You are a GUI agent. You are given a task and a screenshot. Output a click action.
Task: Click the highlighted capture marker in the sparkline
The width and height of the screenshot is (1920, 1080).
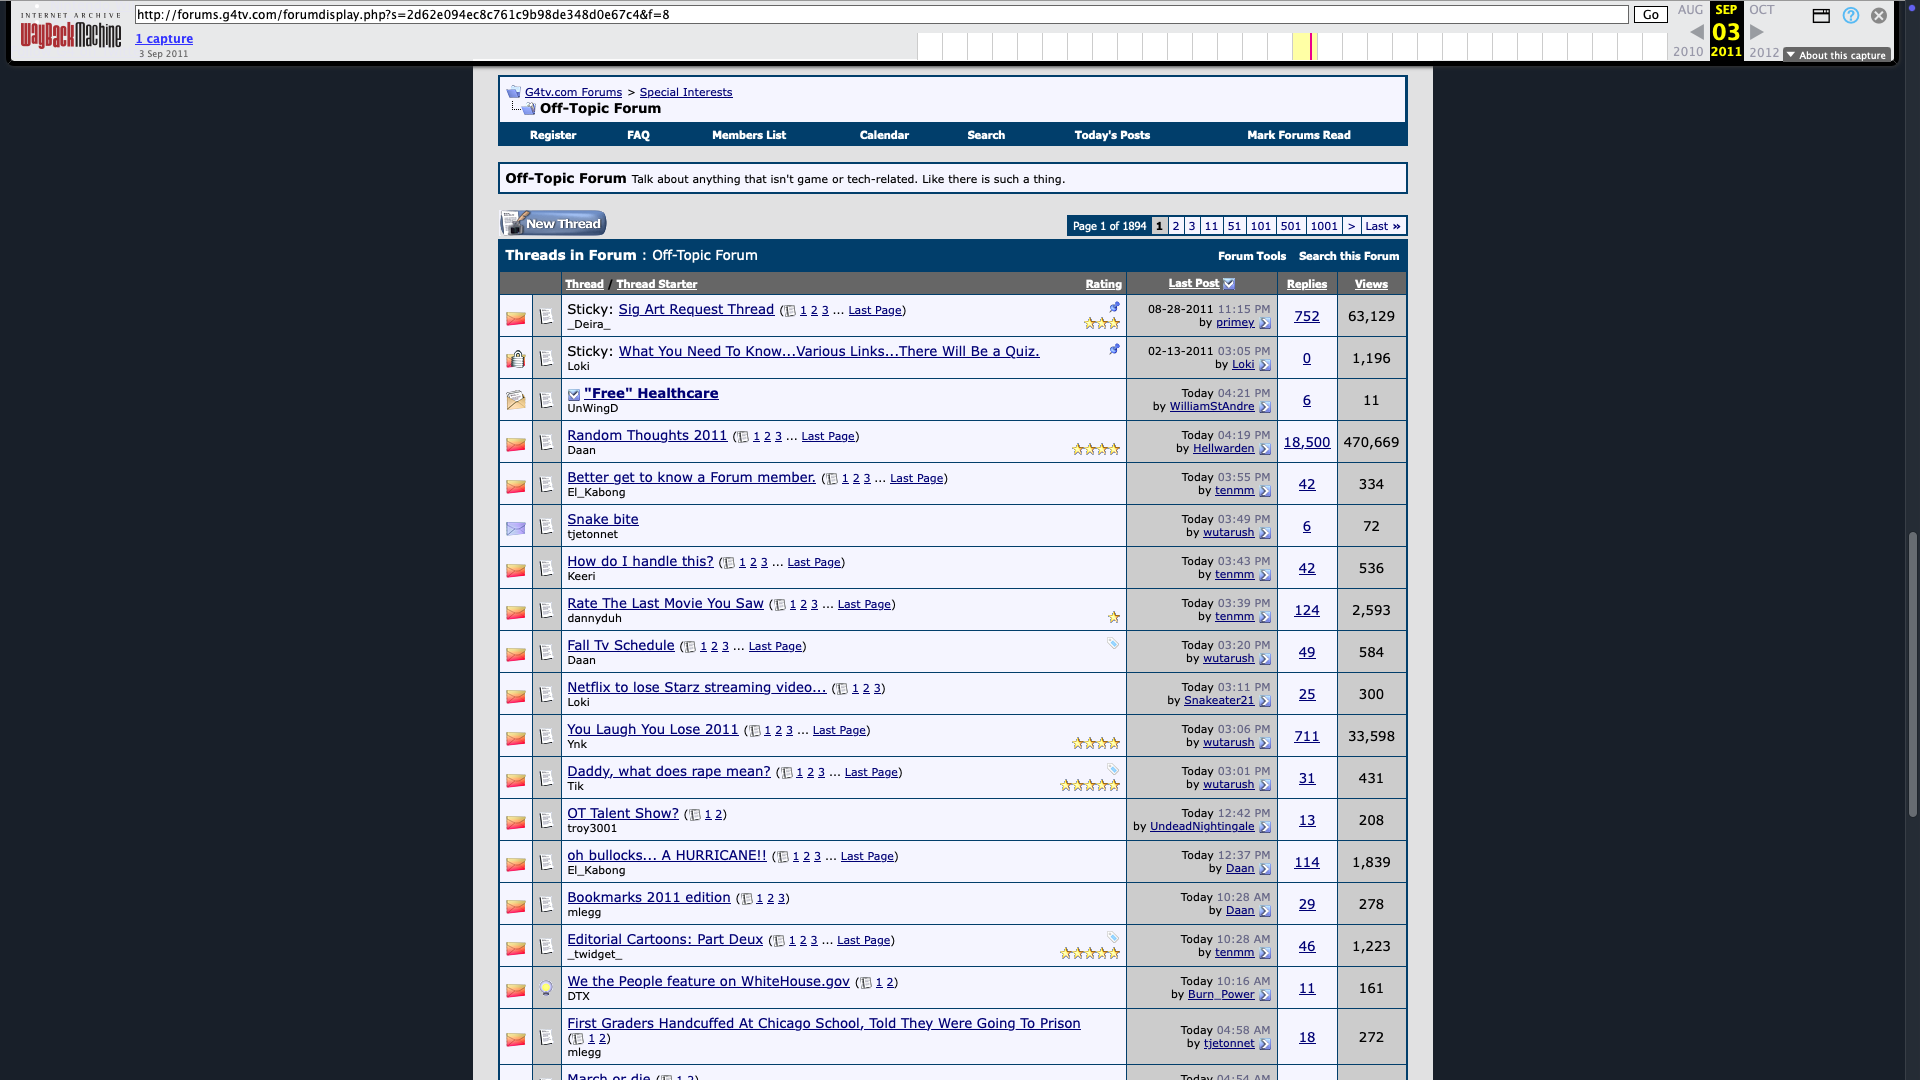coord(1311,46)
